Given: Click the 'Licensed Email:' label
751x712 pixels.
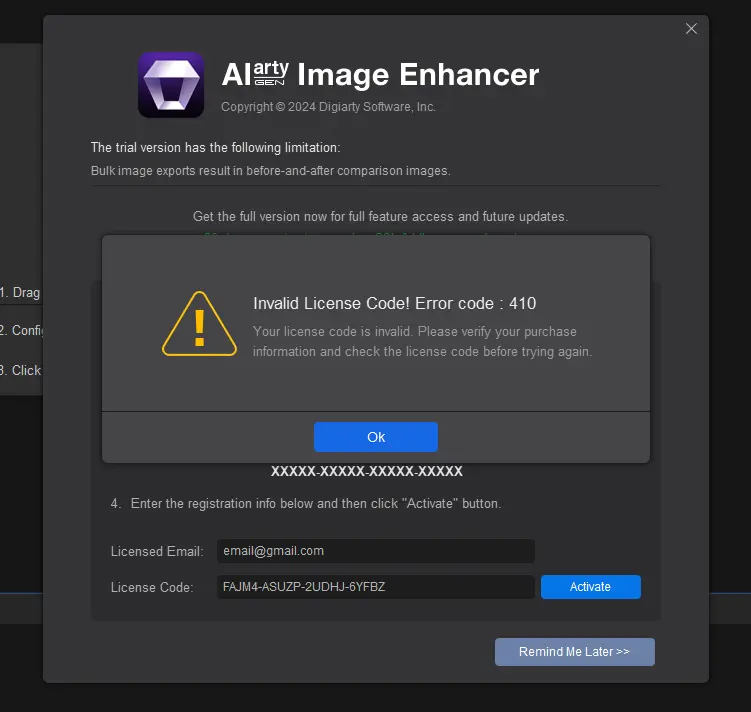Looking at the screenshot, I should 157,551.
